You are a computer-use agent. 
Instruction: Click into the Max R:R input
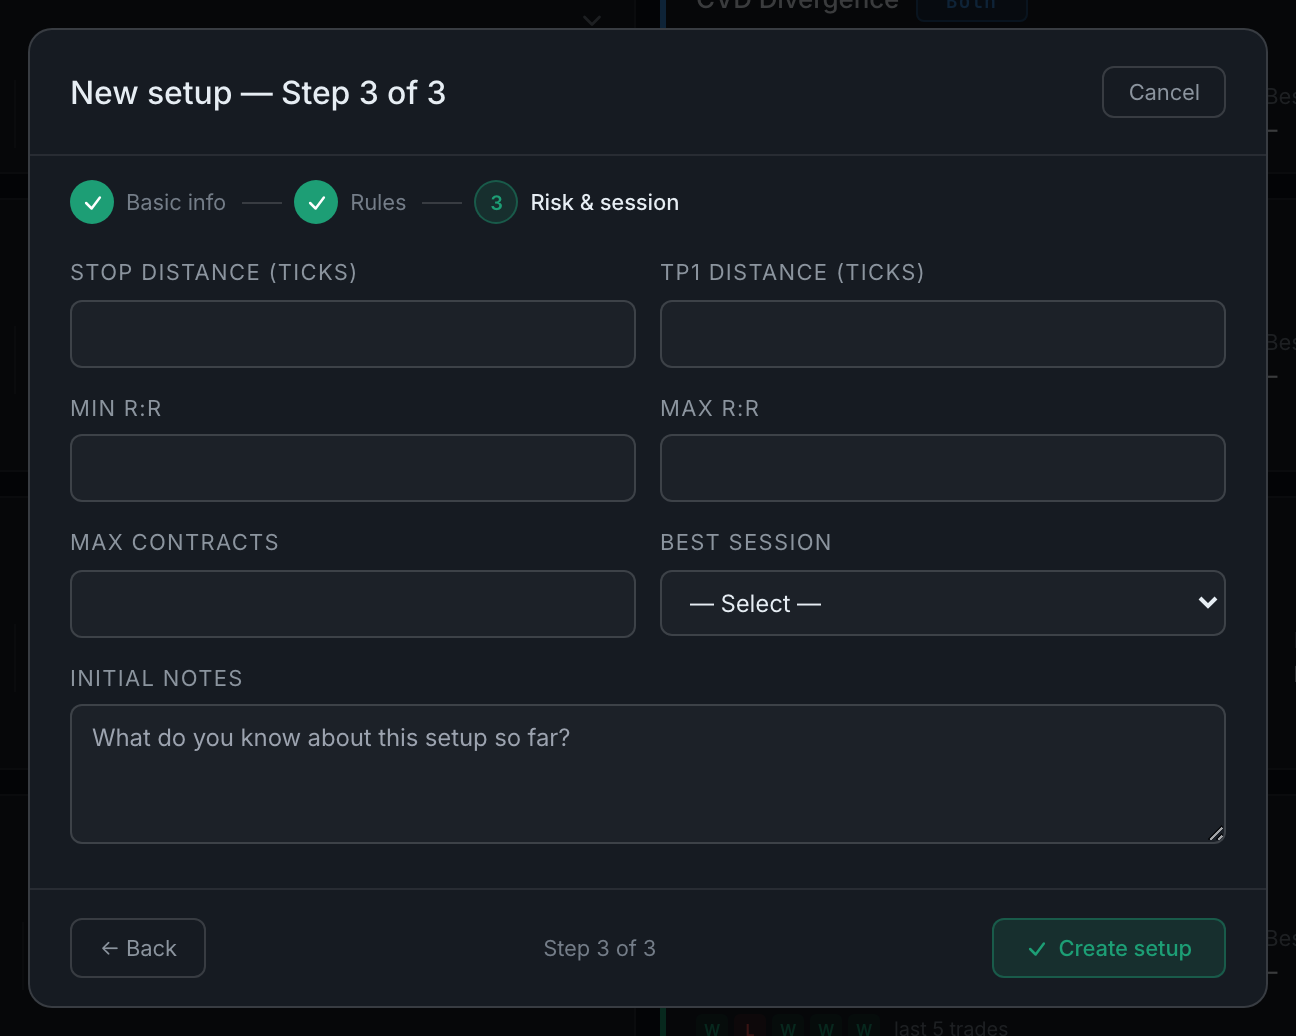pos(943,468)
